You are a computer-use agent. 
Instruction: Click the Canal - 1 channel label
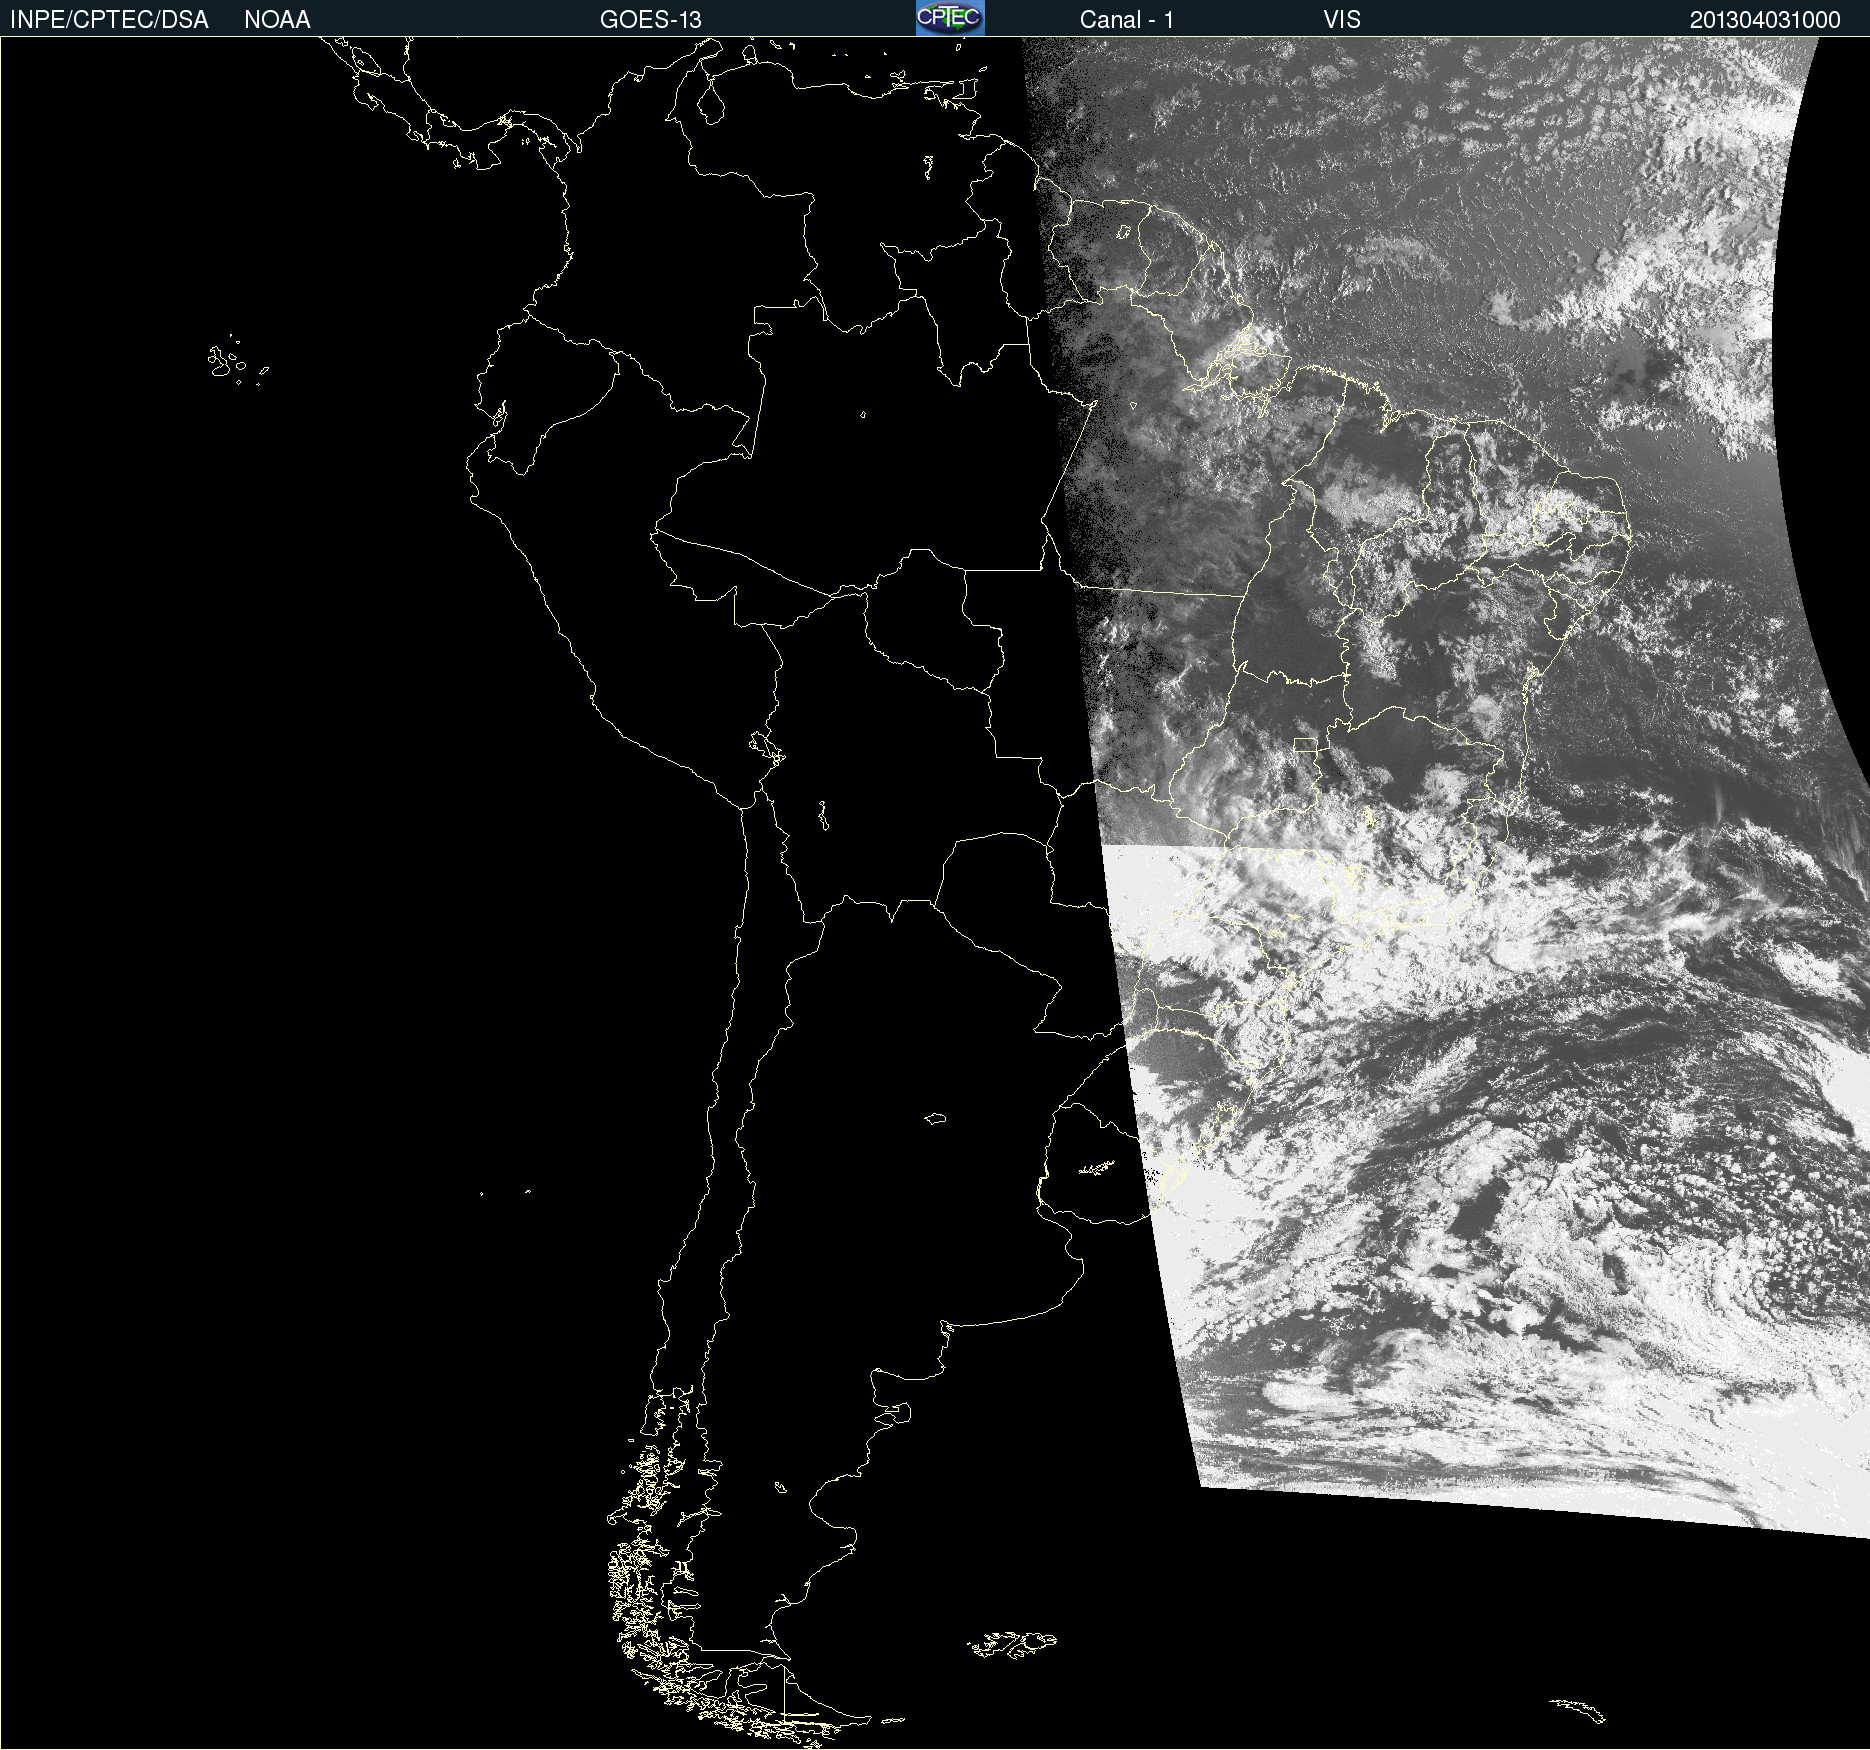pyautogui.click(x=1127, y=20)
